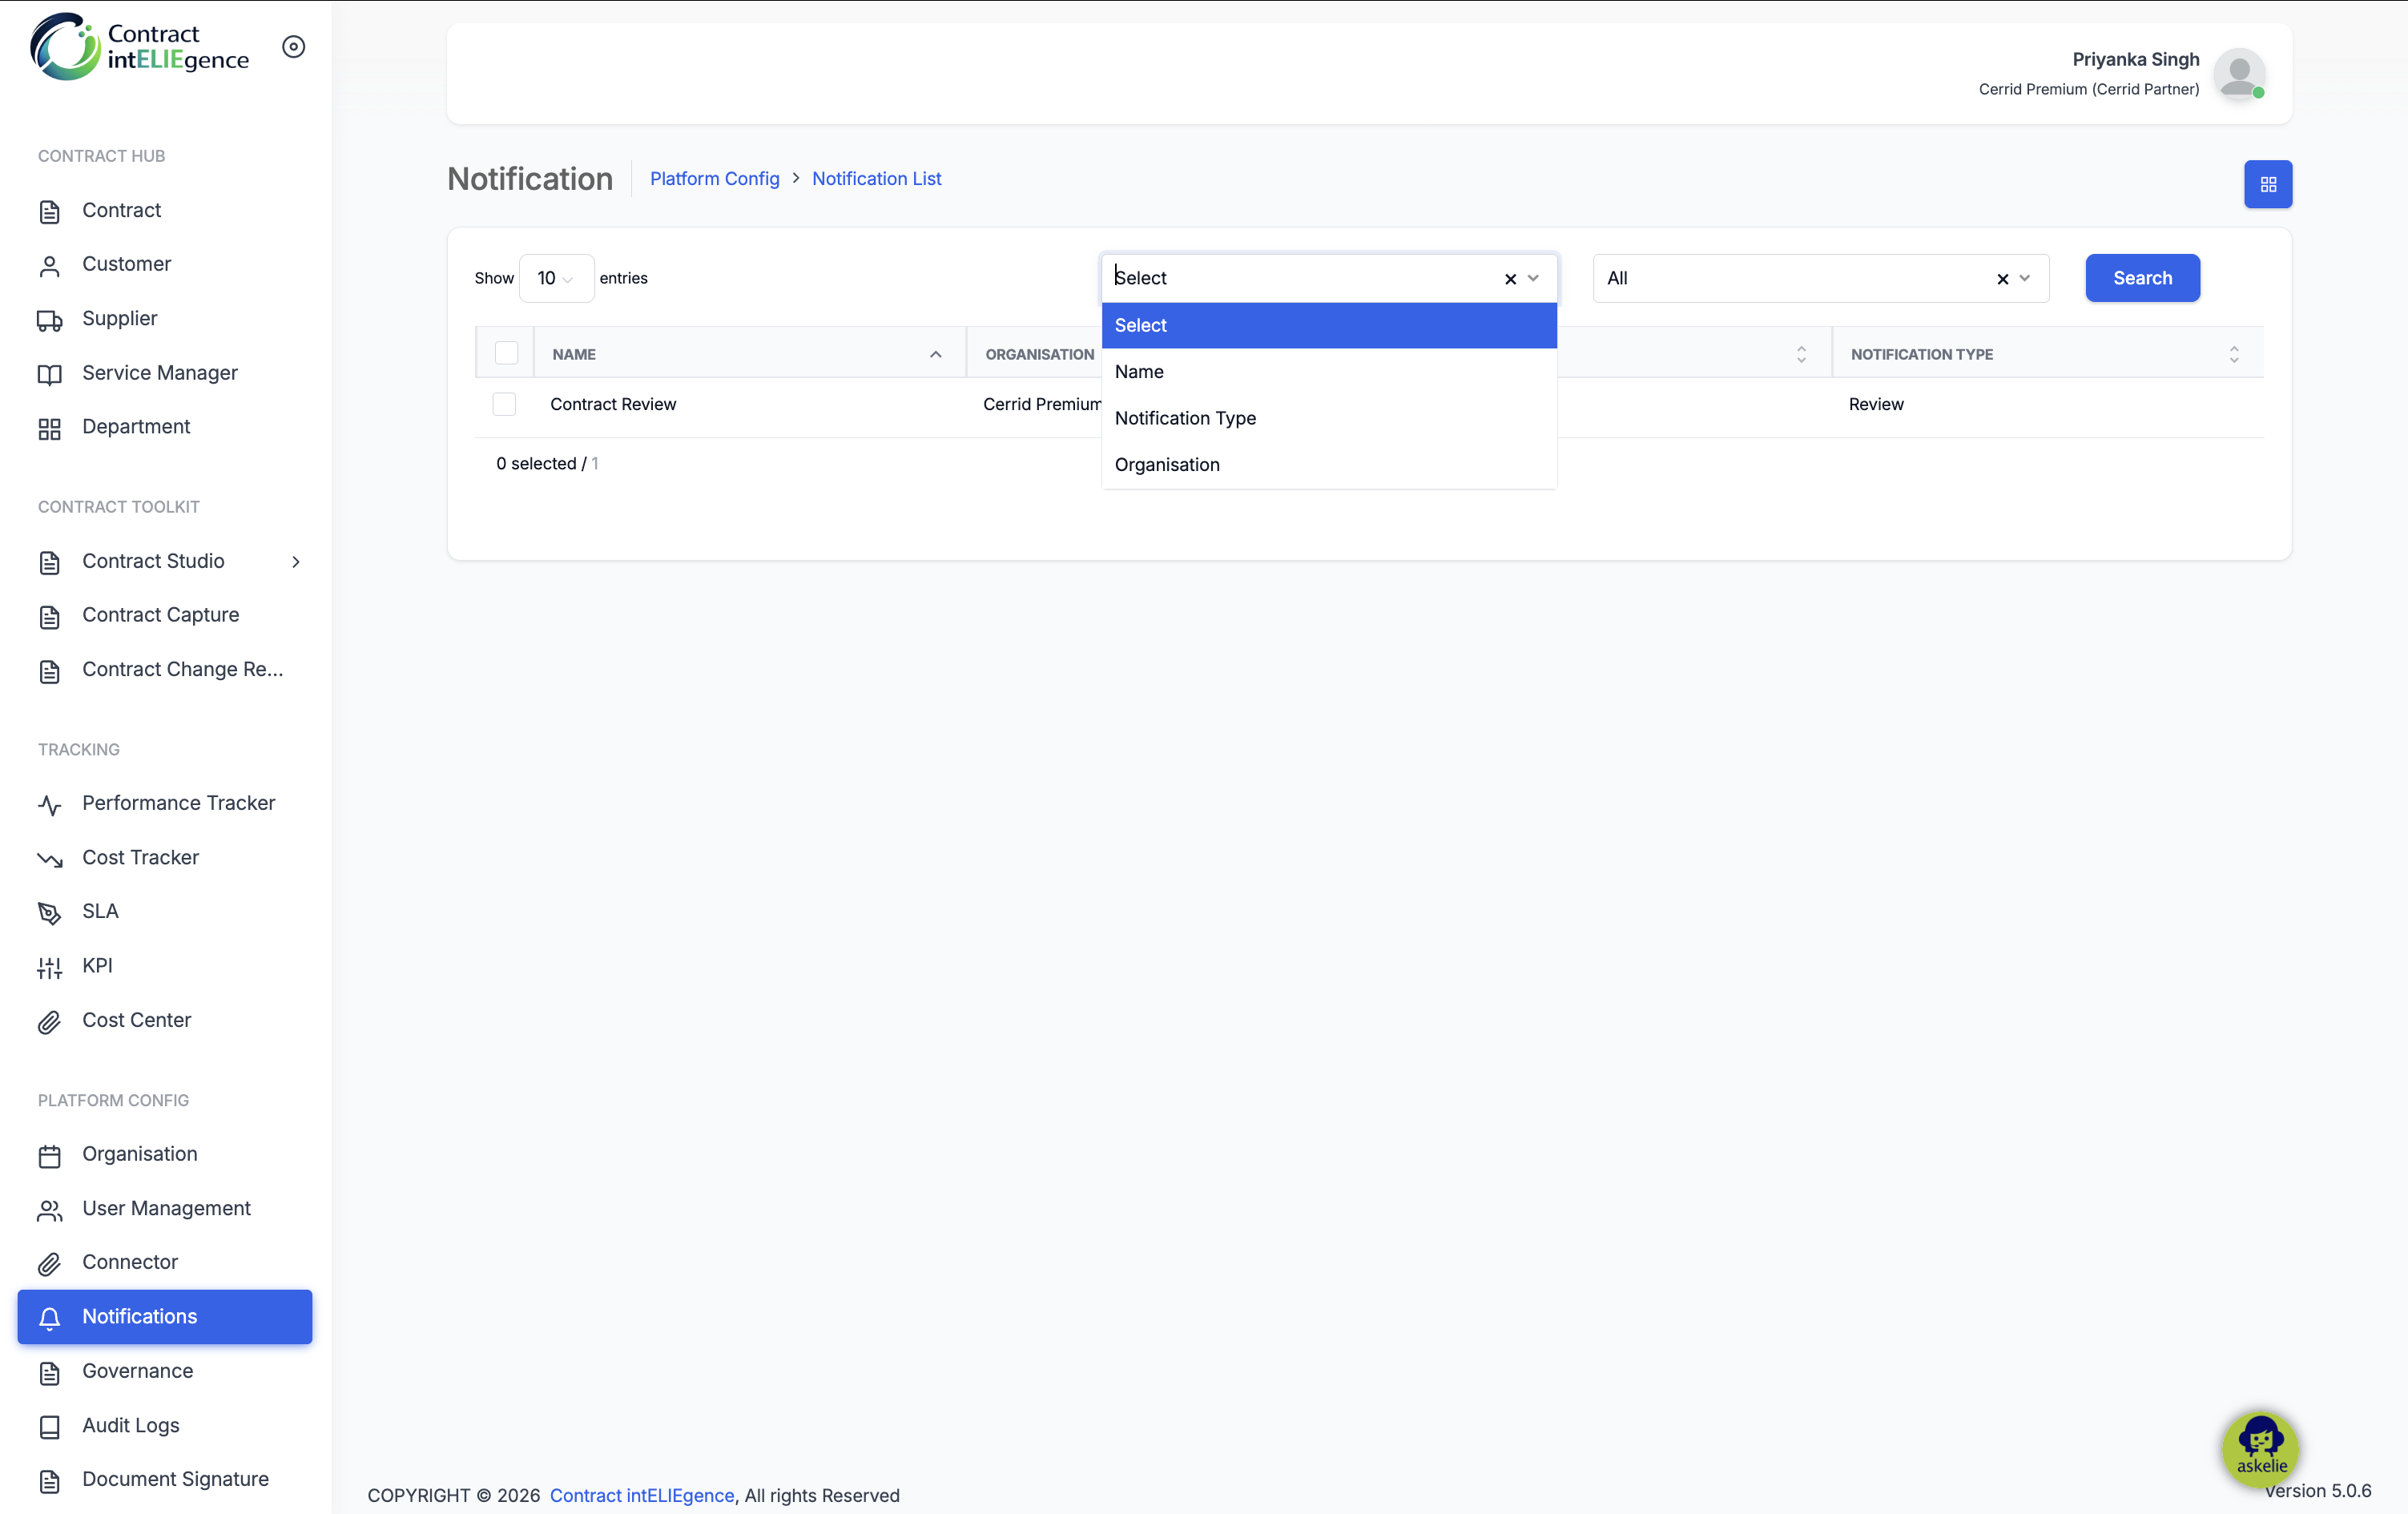Viewport: 2408px width, 1514px height.
Task: Open the show 10 entries dropdown
Action: [x=556, y=278]
